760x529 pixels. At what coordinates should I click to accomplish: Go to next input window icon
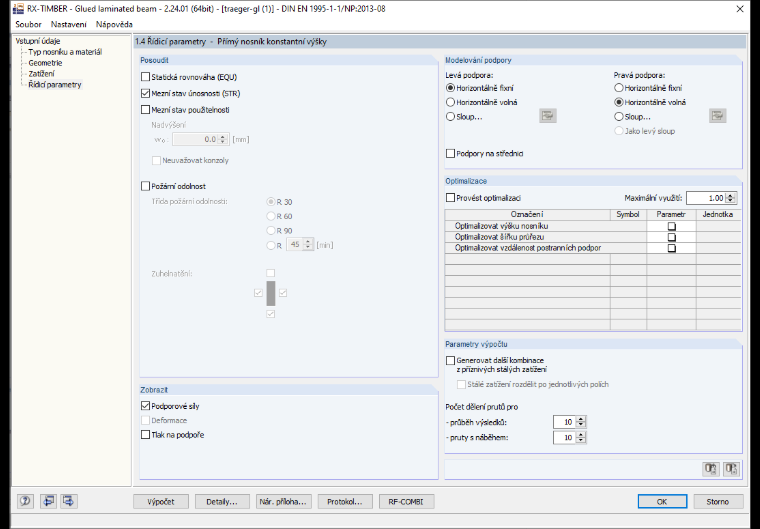coord(68,501)
